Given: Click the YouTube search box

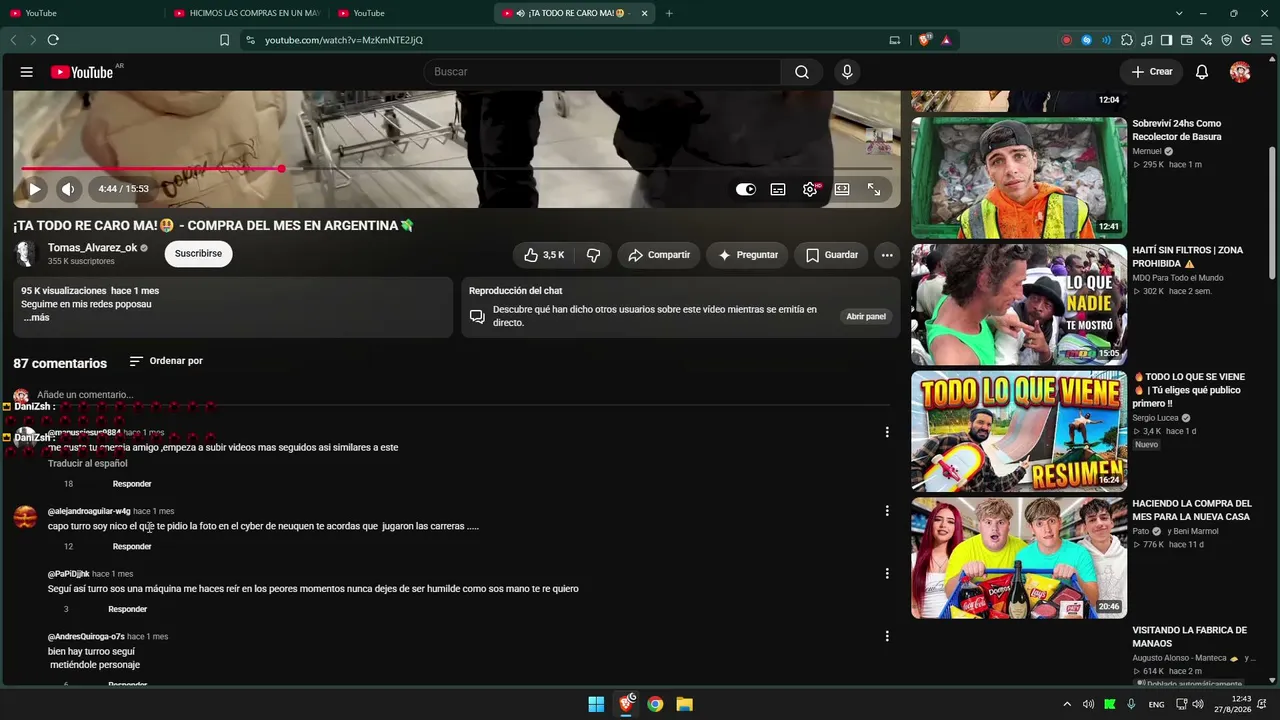Looking at the screenshot, I should tap(602, 72).
